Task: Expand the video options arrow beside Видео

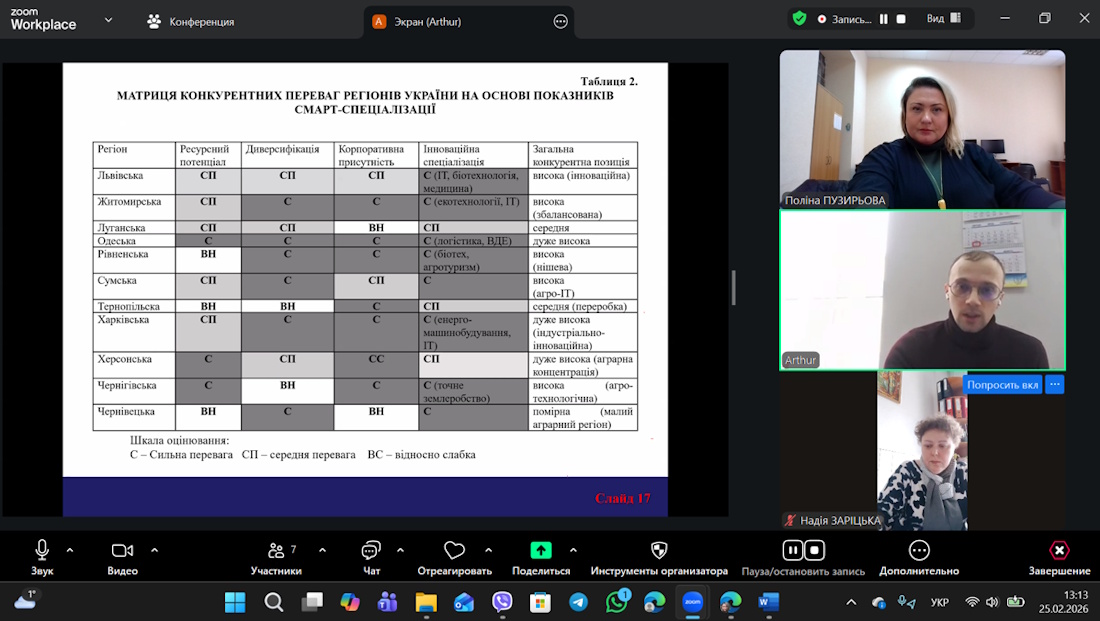Action: (154, 550)
